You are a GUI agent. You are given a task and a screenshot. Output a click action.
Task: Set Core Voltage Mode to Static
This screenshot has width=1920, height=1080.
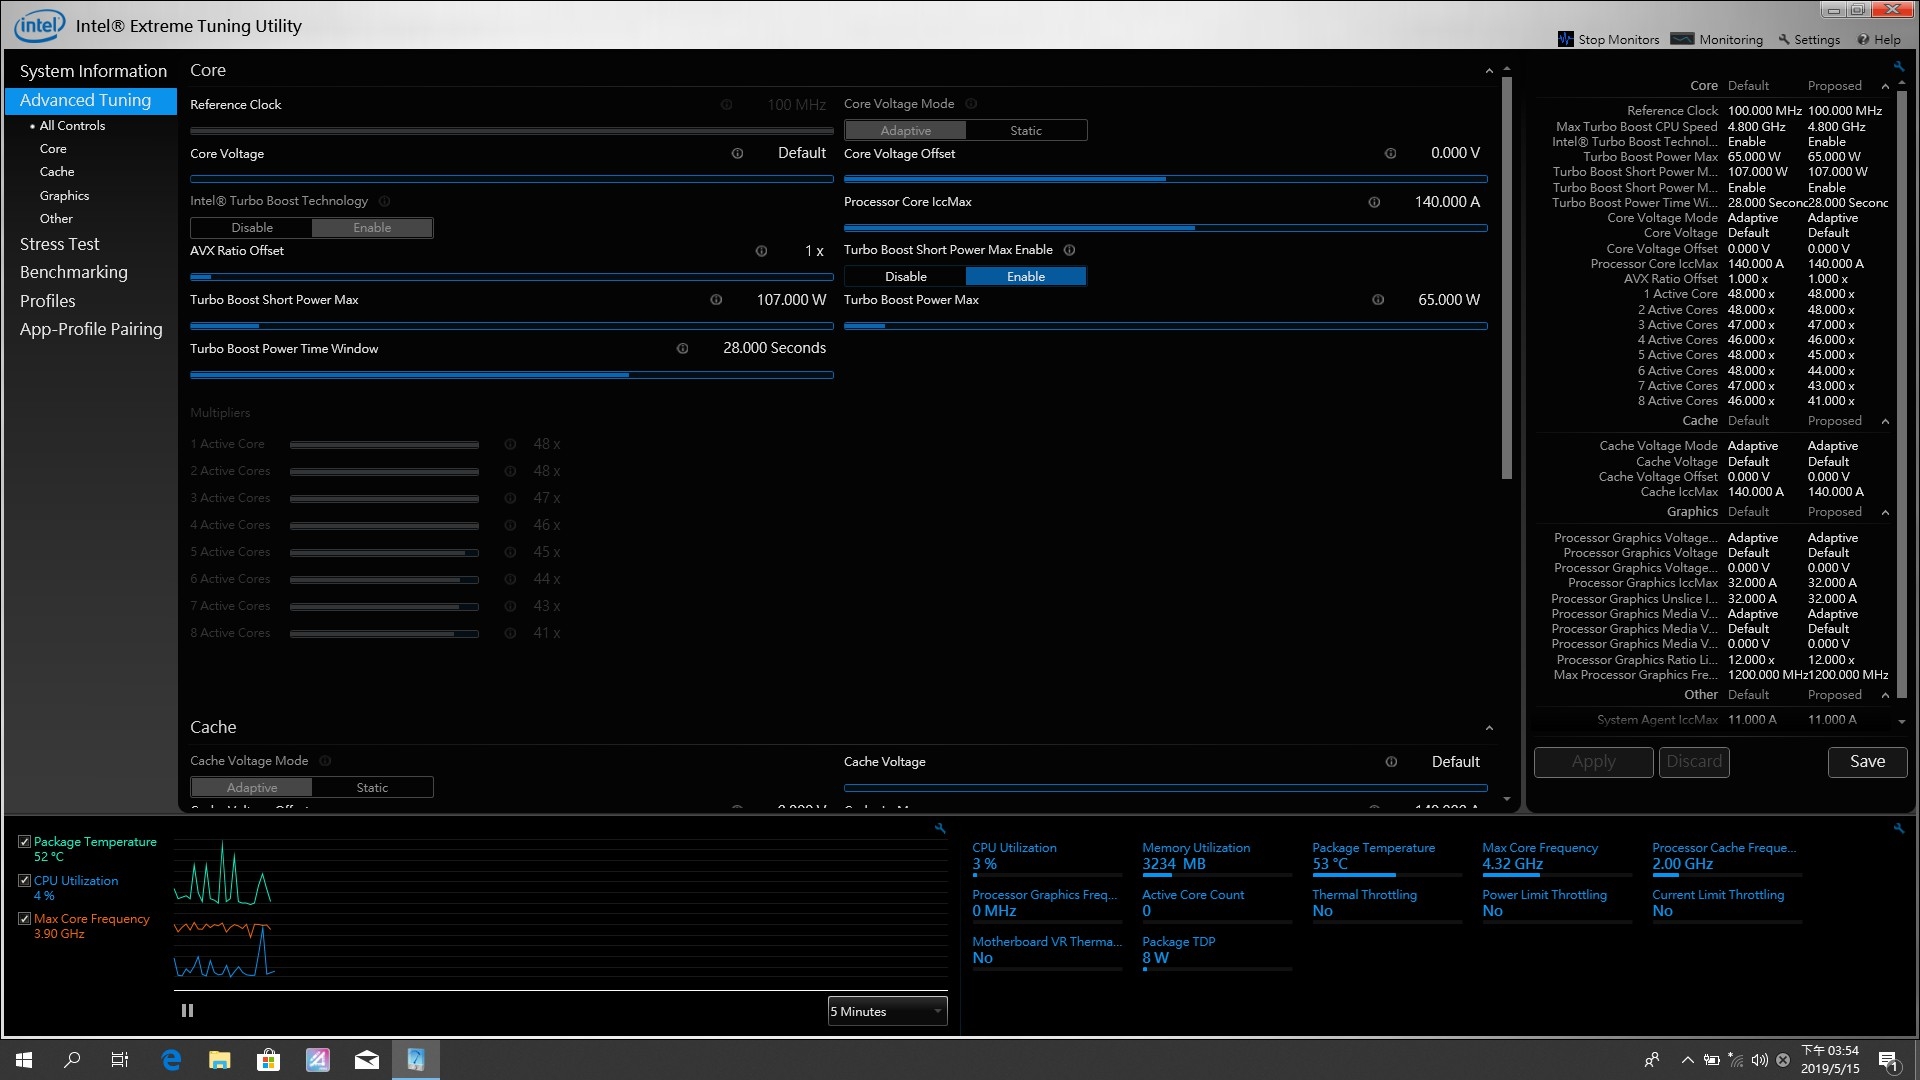click(x=1025, y=131)
